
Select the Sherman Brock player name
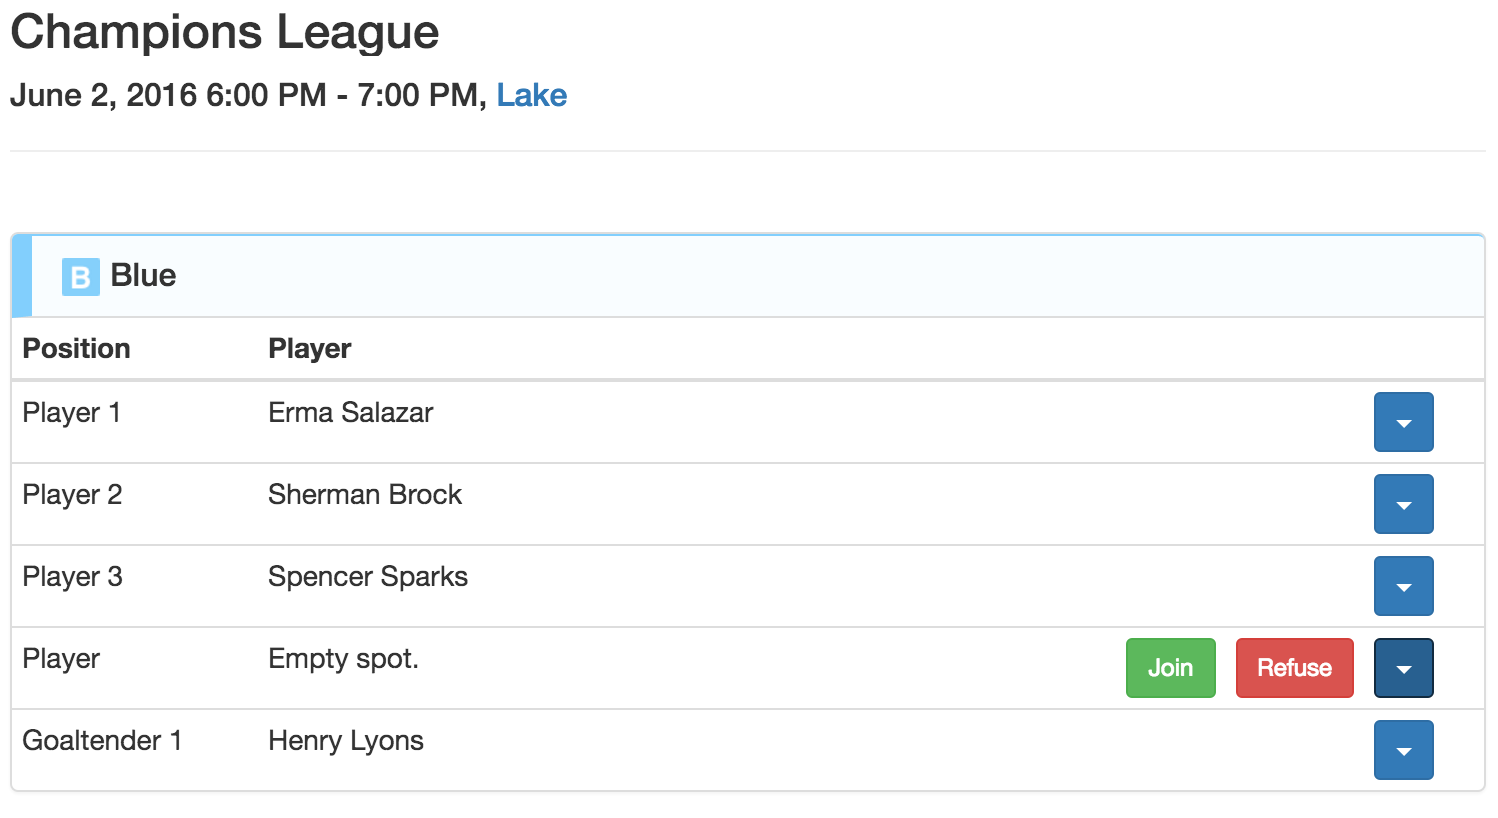[x=365, y=494]
